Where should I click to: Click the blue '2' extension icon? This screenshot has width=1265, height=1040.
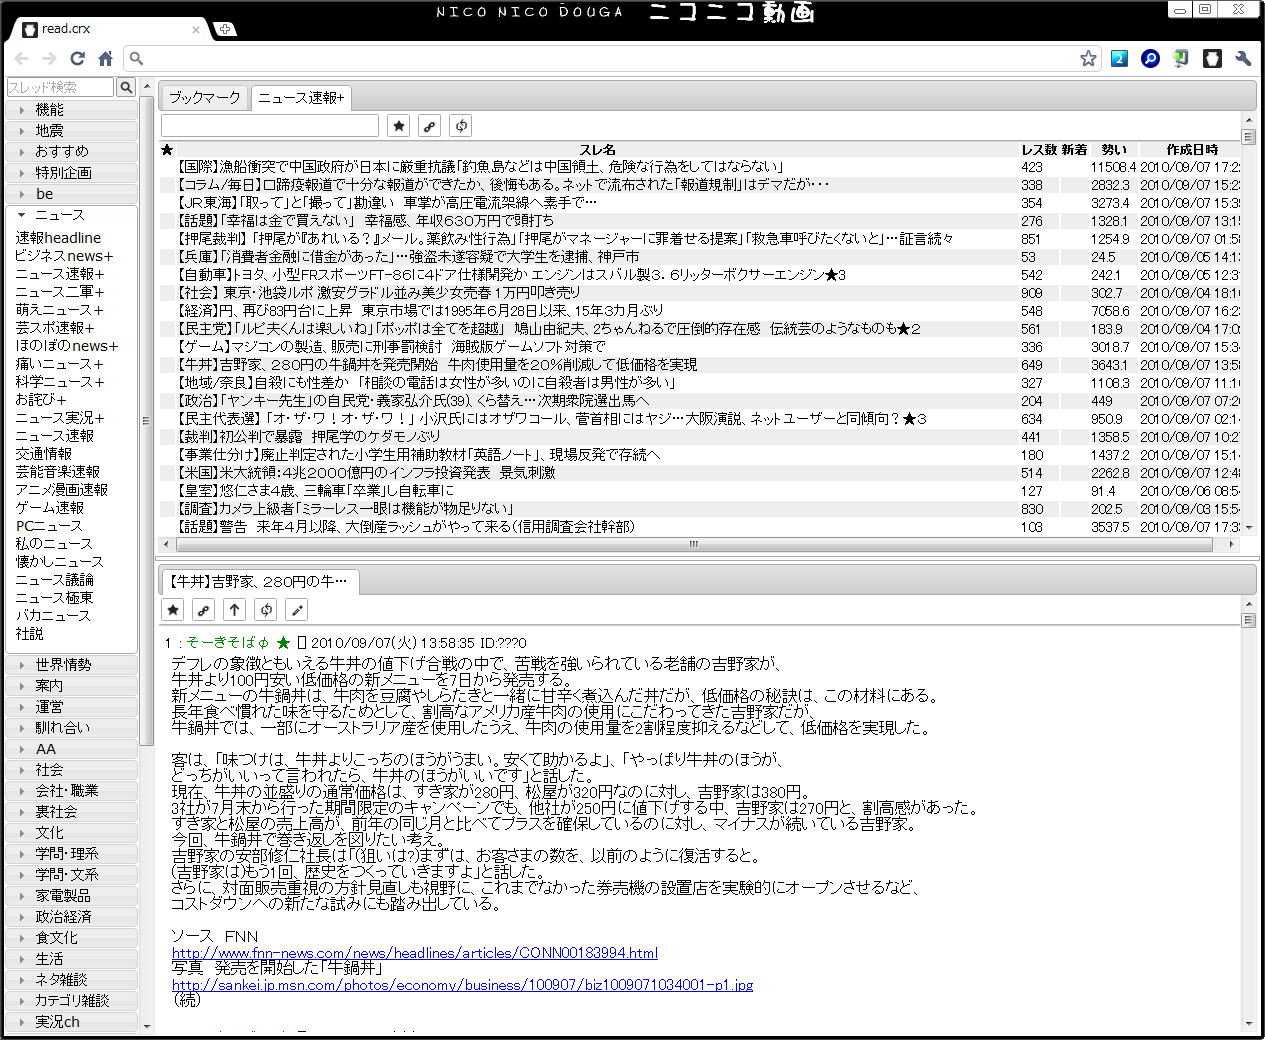point(1119,59)
